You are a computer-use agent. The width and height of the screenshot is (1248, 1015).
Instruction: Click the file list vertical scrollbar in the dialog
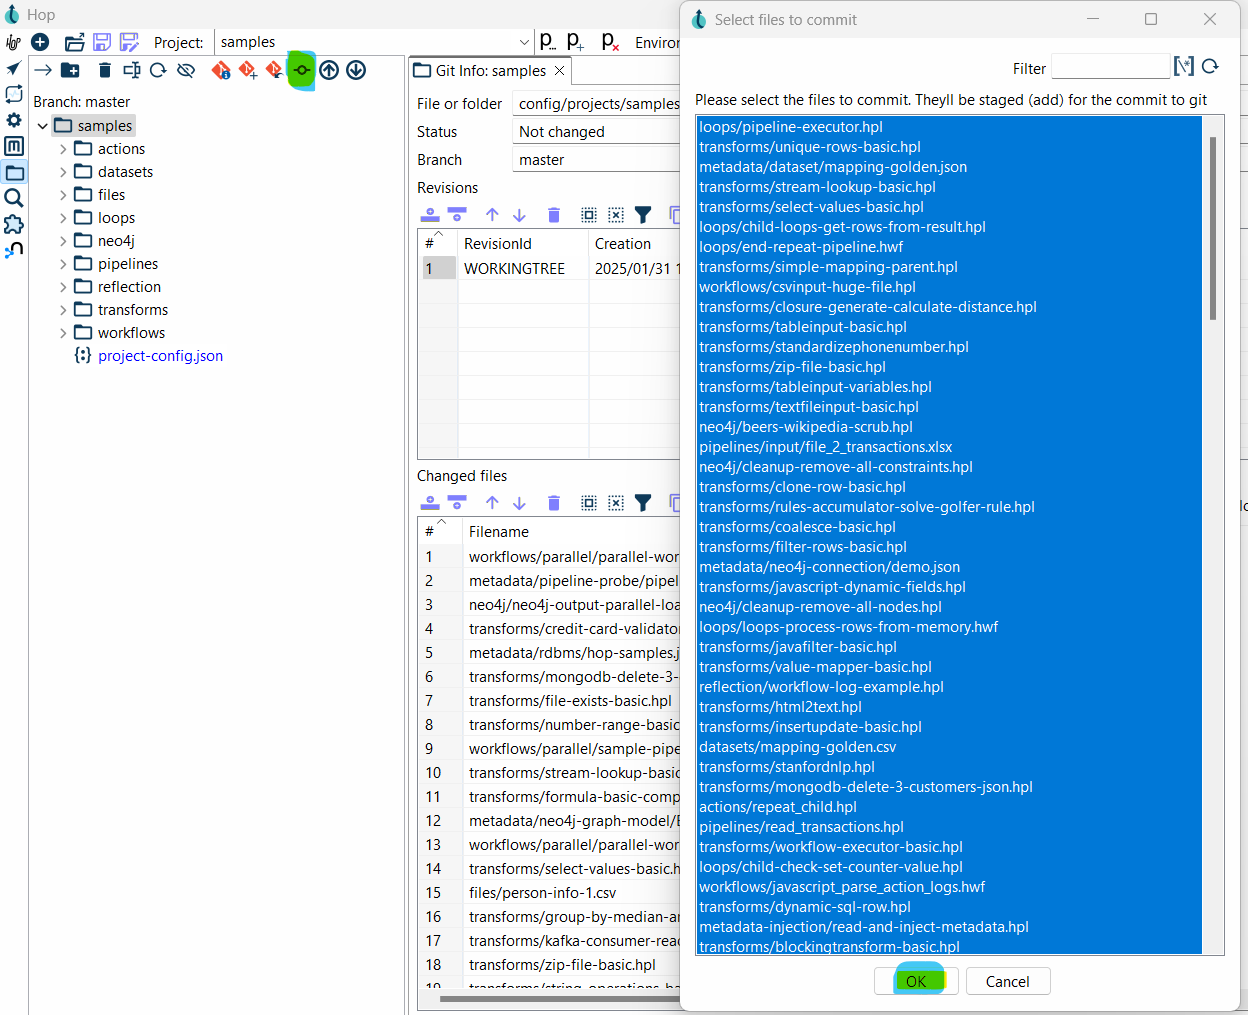pyautogui.click(x=1213, y=228)
